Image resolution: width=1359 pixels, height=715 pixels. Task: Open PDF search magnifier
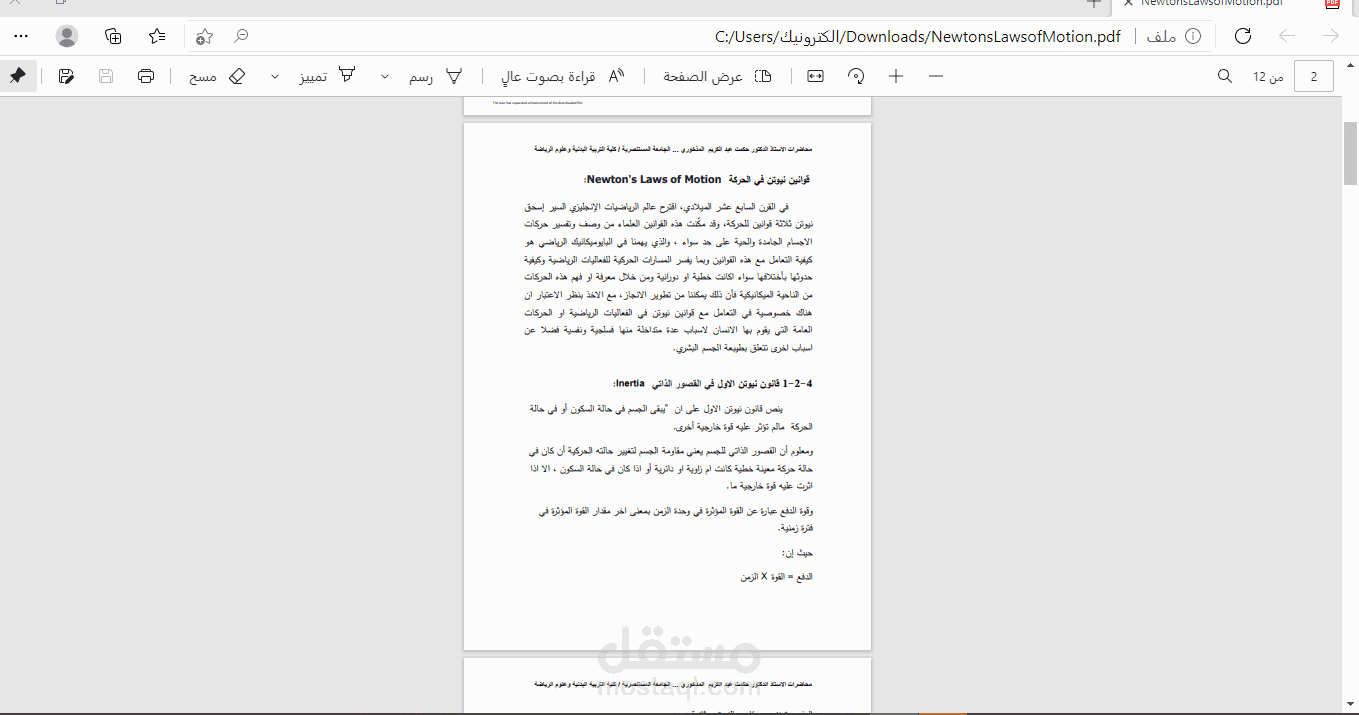coord(1225,76)
